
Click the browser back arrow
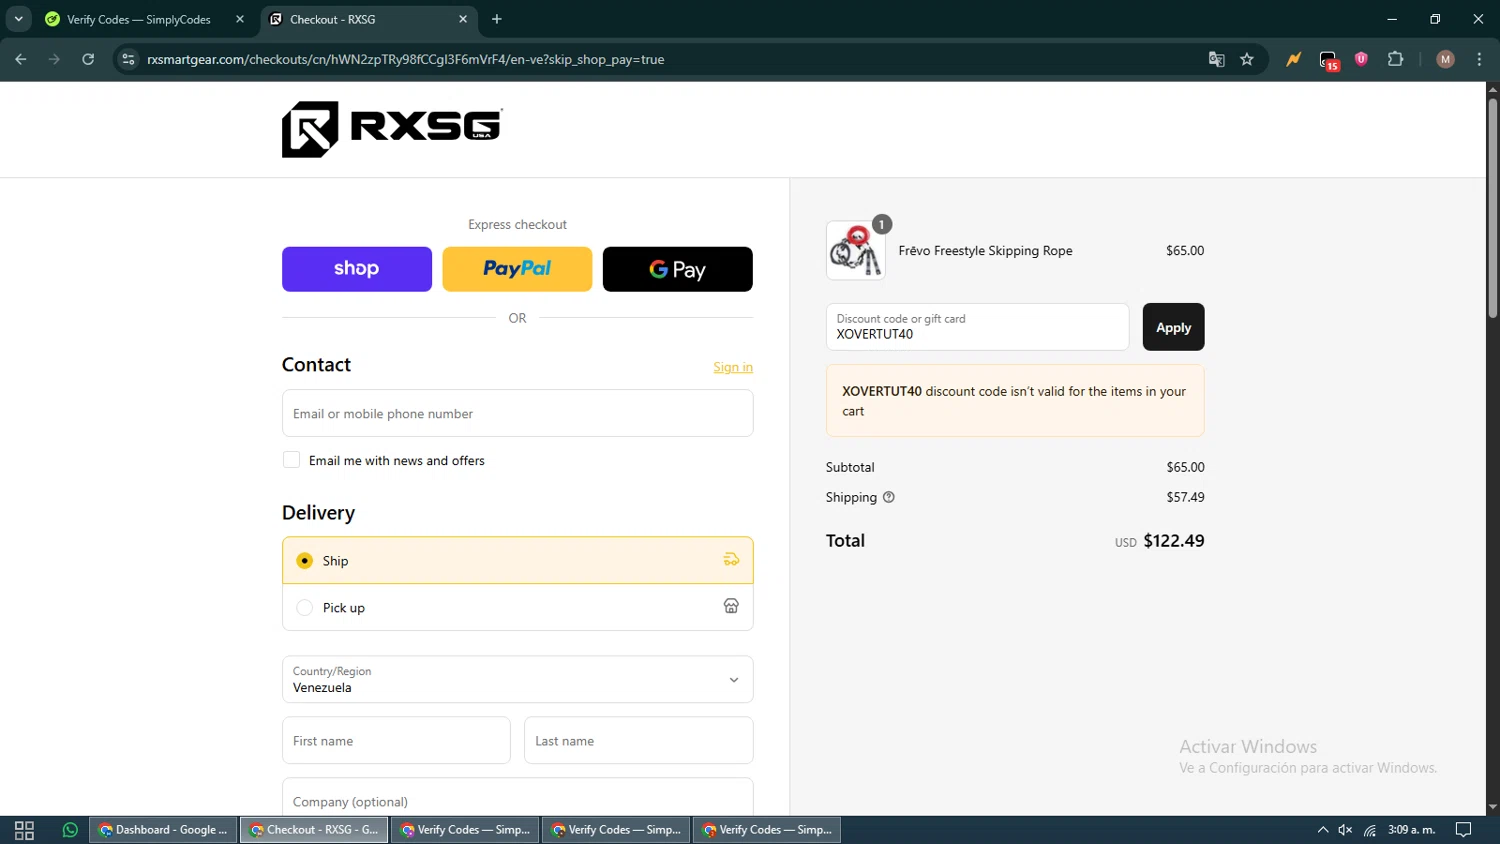click(21, 59)
